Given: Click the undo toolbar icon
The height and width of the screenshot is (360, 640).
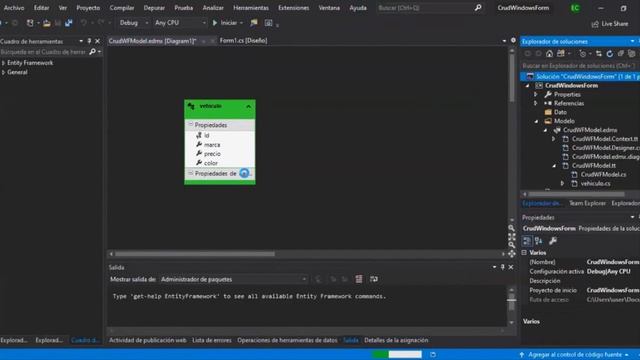Looking at the screenshot, I should [x=84, y=23].
